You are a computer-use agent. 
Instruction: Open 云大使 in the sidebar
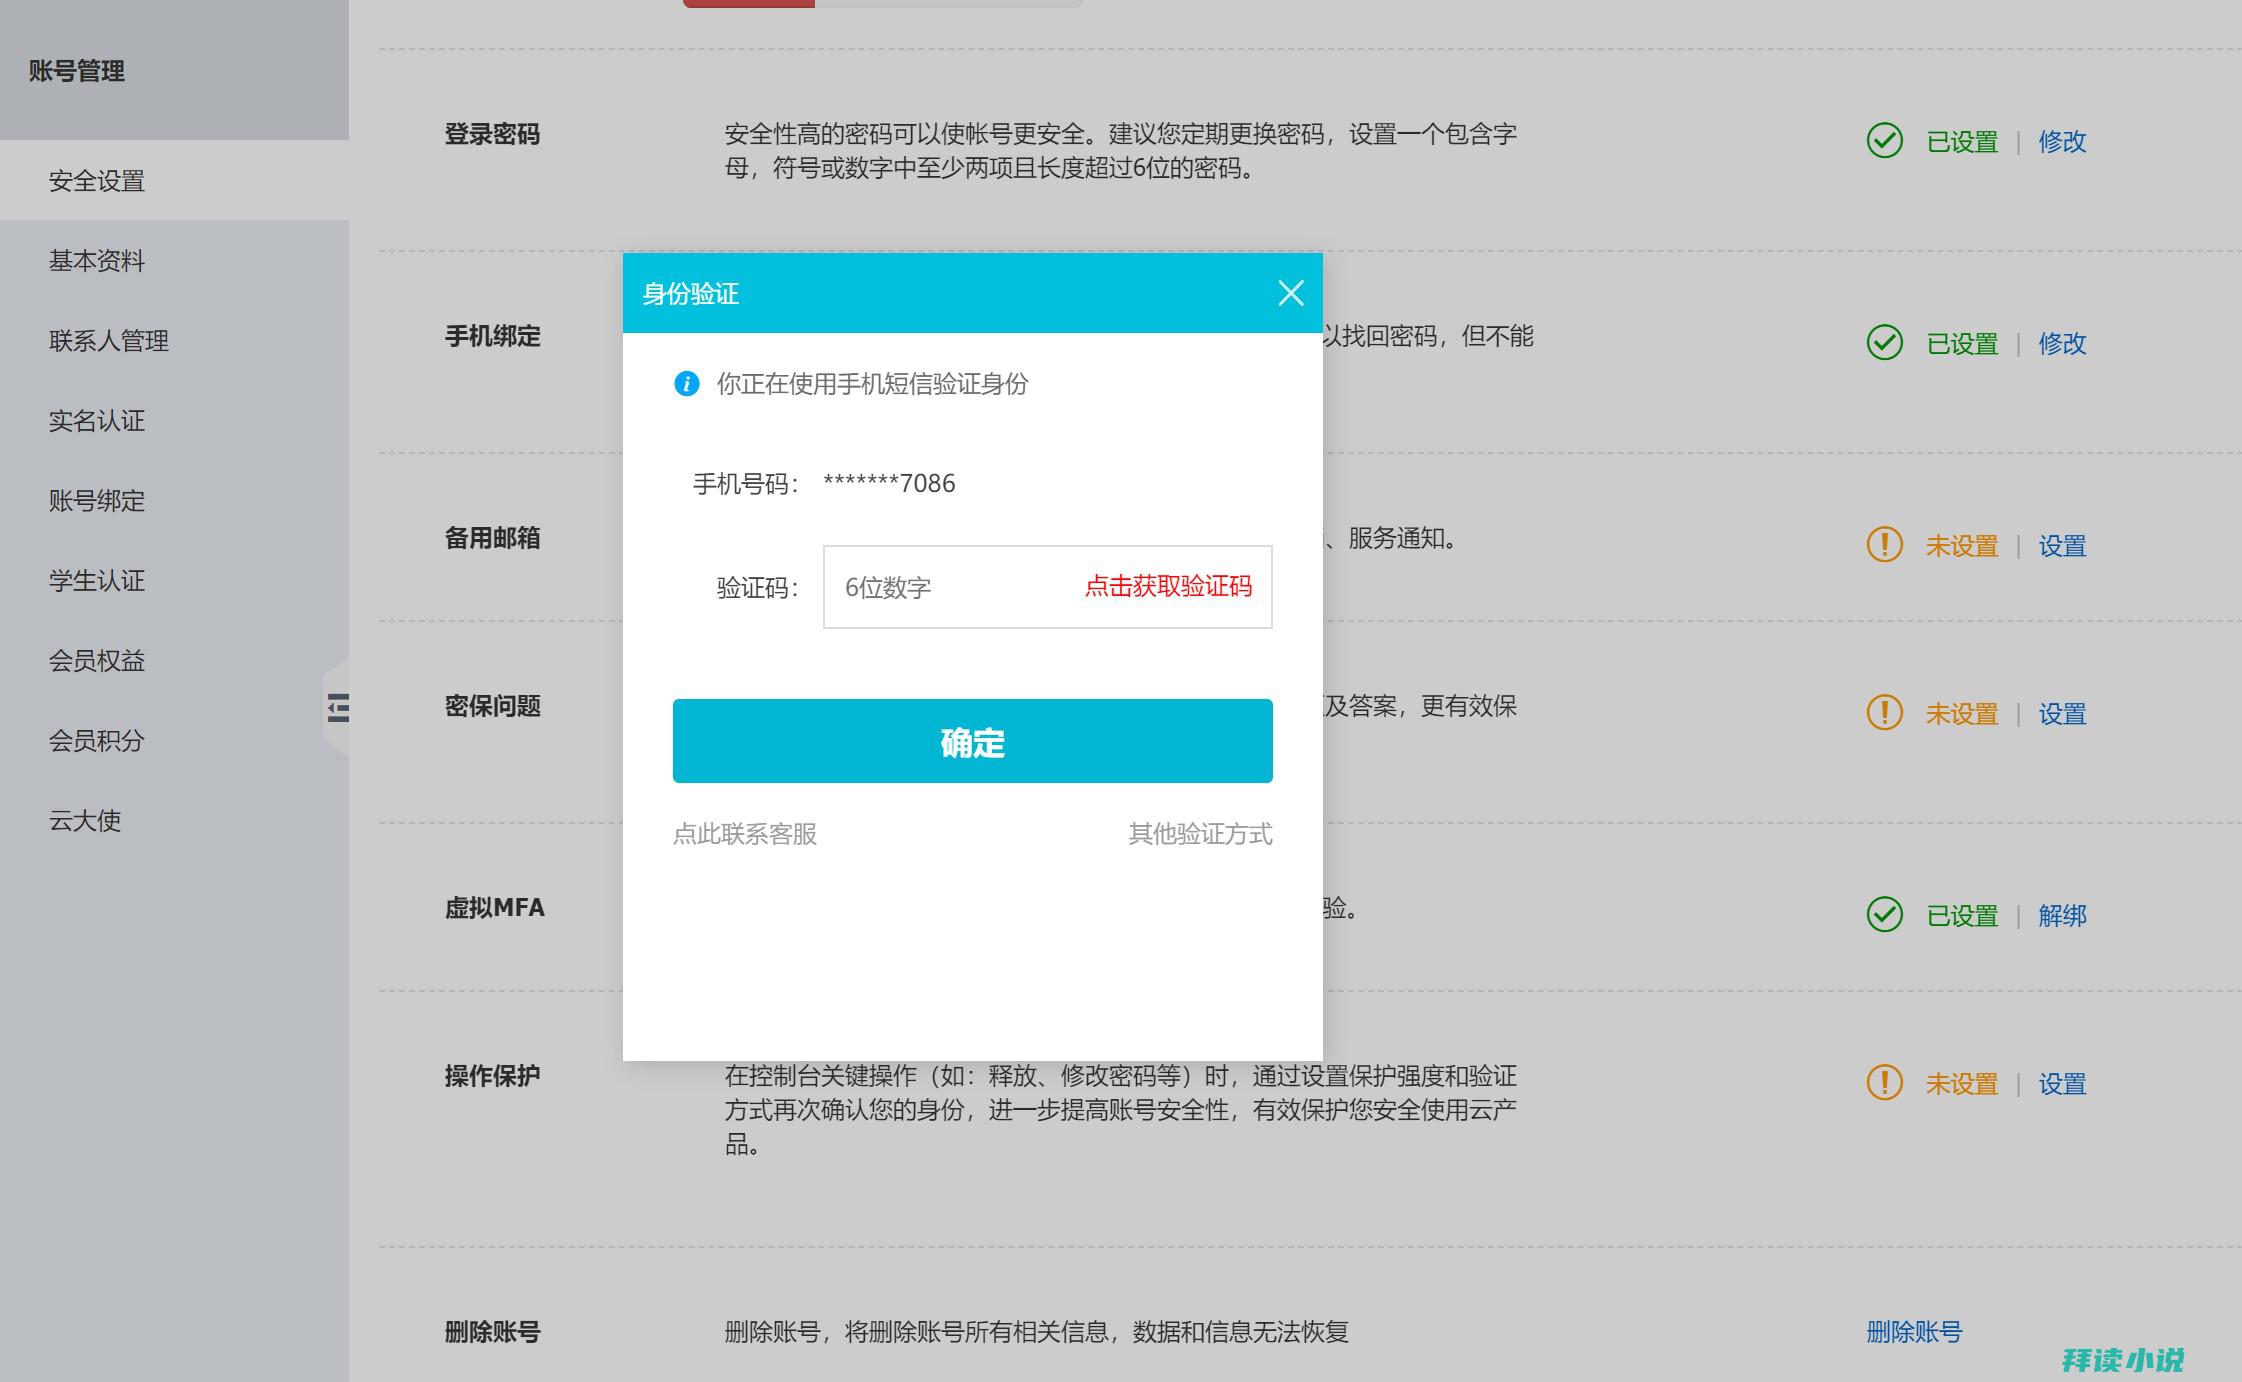174,821
